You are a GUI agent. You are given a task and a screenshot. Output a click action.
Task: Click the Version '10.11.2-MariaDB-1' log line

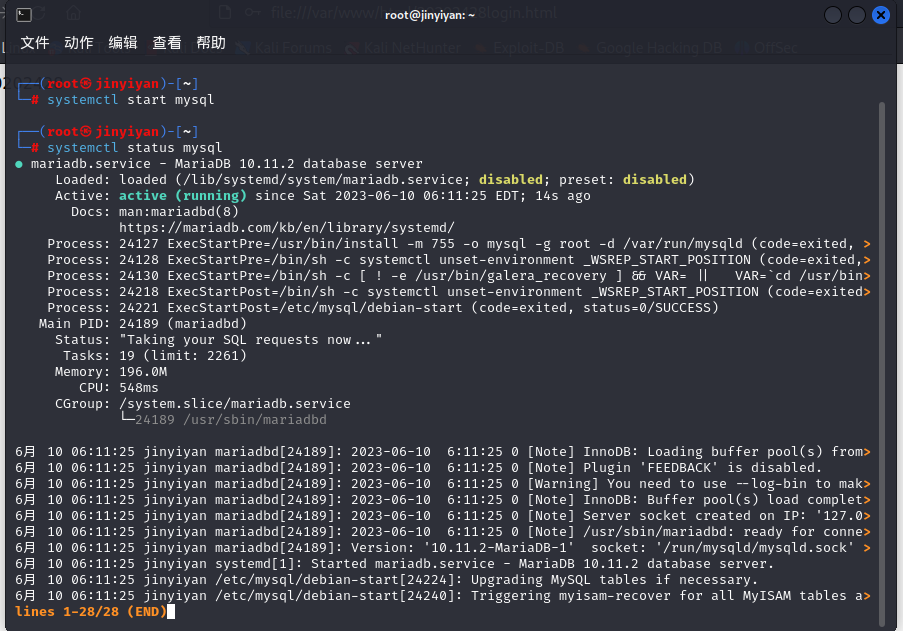point(442,548)
